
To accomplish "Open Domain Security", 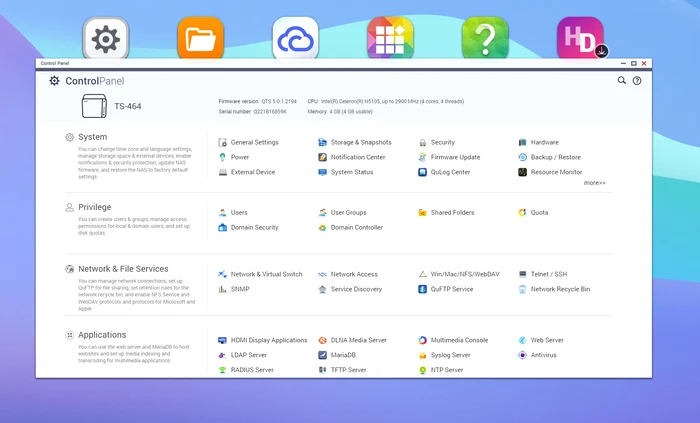I will (x=248, y=227).
